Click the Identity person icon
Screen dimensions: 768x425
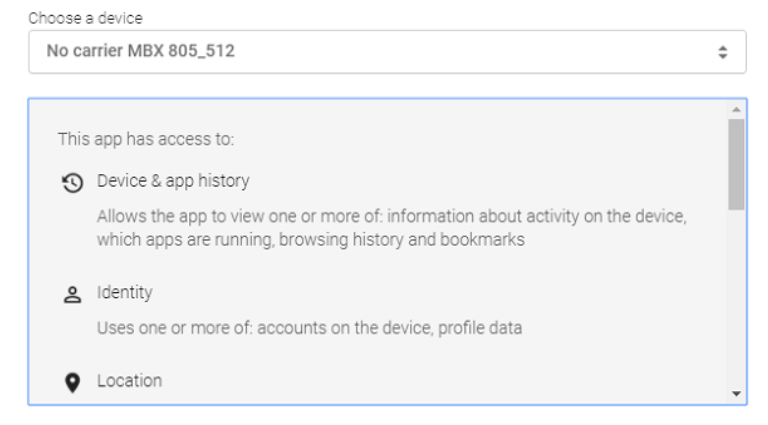(71, 295)
